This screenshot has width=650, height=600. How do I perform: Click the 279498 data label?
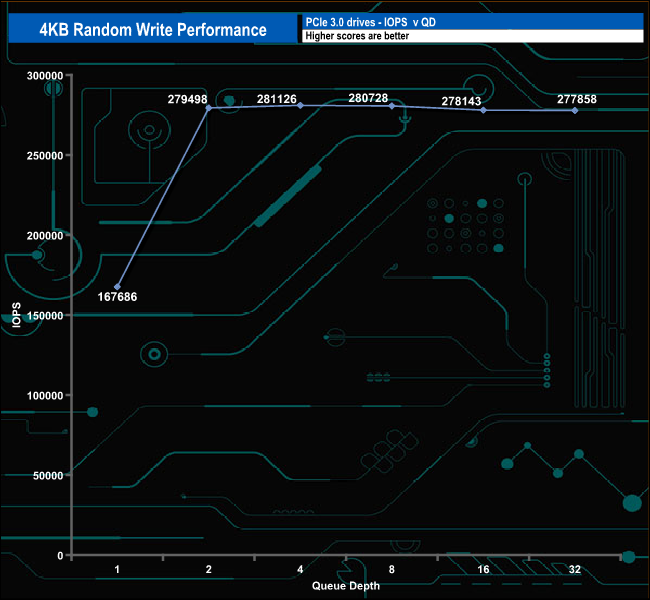tap(187, 100)
